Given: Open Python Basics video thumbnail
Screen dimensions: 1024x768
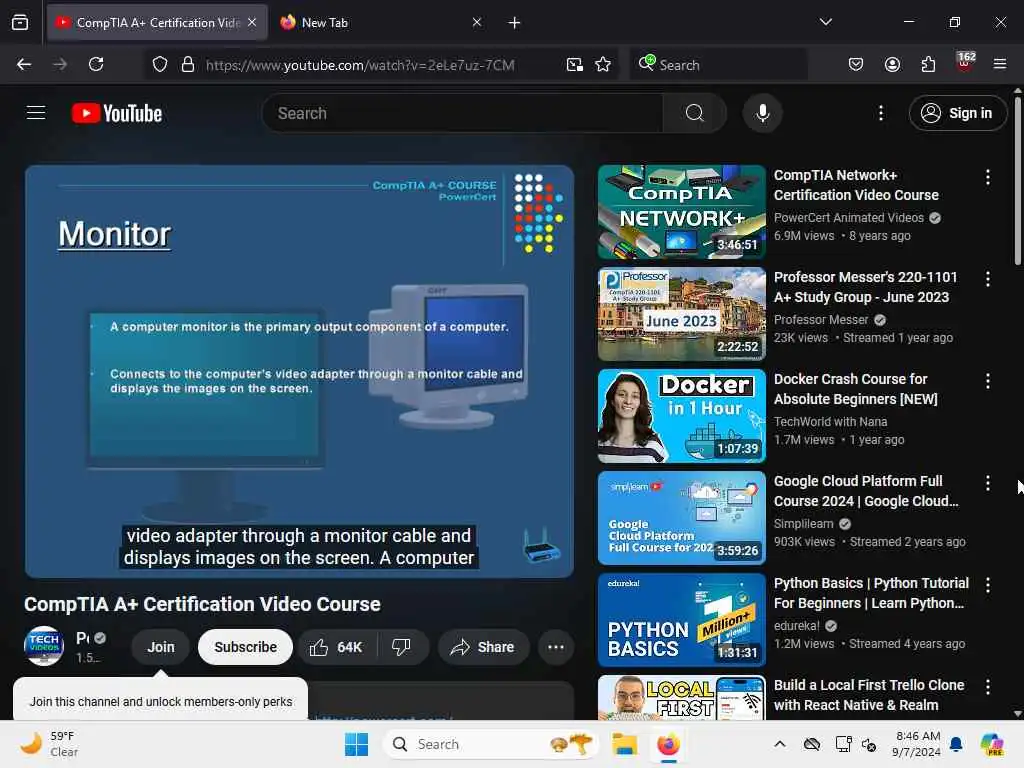Looking at the screenshot, I should pos(682,620).
